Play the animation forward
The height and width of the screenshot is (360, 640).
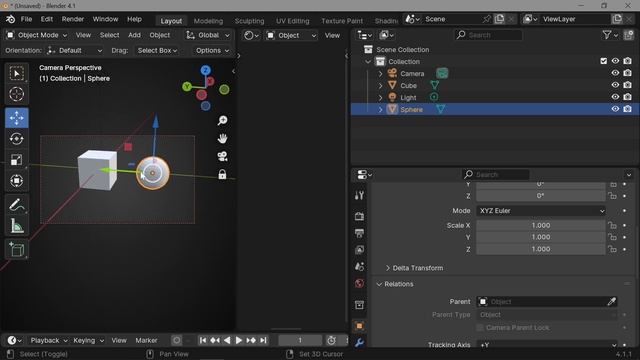[239, 340]
